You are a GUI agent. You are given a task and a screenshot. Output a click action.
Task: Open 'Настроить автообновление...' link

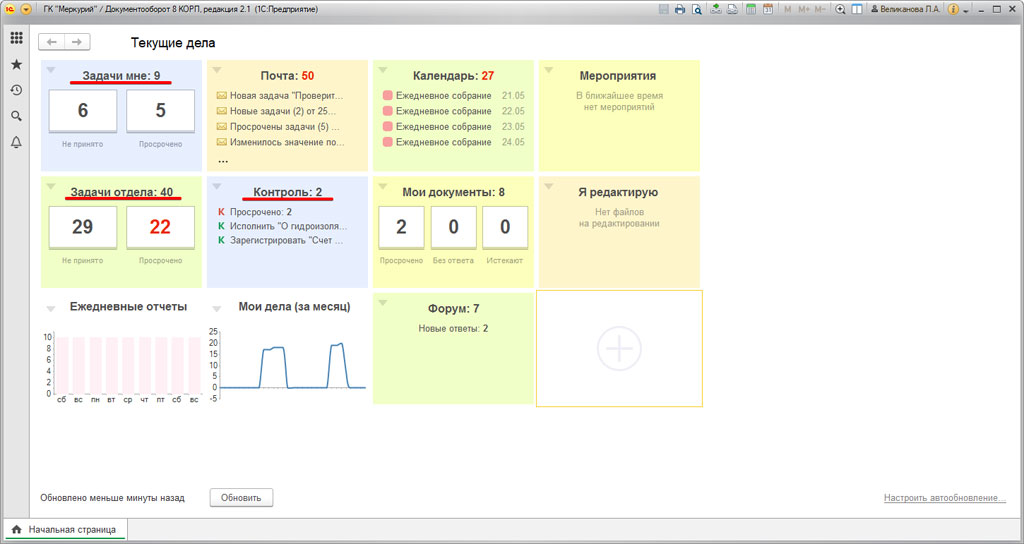pos(944,498)
